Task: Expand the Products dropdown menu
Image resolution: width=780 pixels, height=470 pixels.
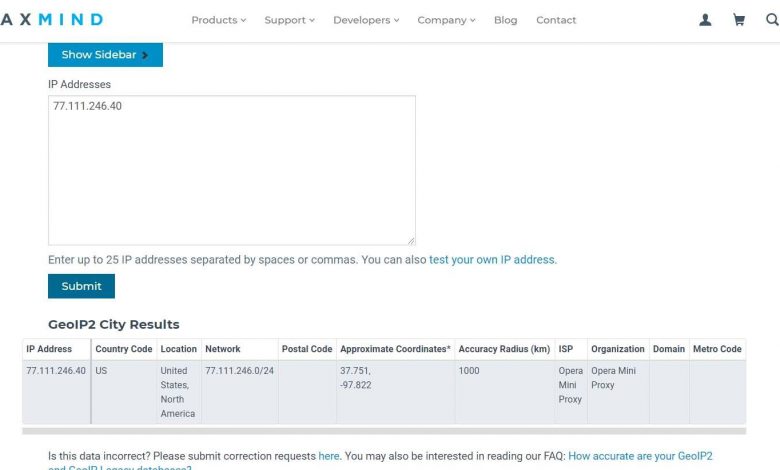Action: pos(218,20)
